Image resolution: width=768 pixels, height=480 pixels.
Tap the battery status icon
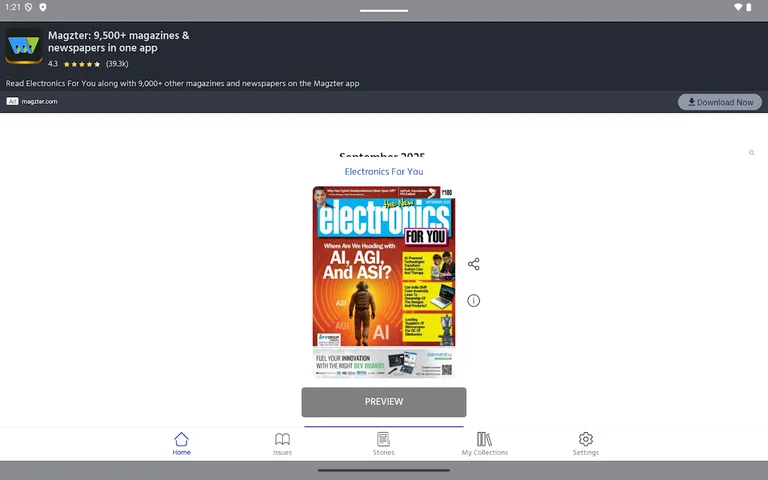[x=748, y=7]
